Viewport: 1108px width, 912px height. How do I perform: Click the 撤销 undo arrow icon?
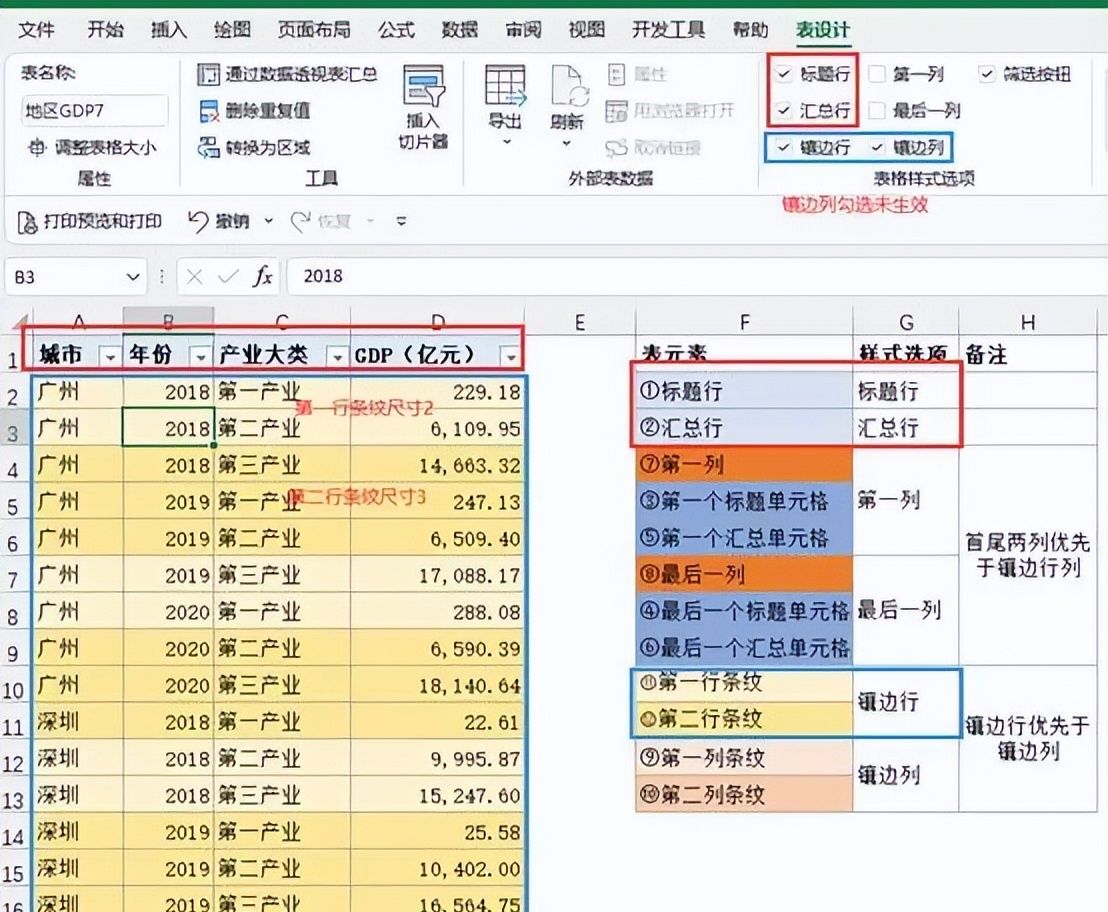click(x=198, y=221)
